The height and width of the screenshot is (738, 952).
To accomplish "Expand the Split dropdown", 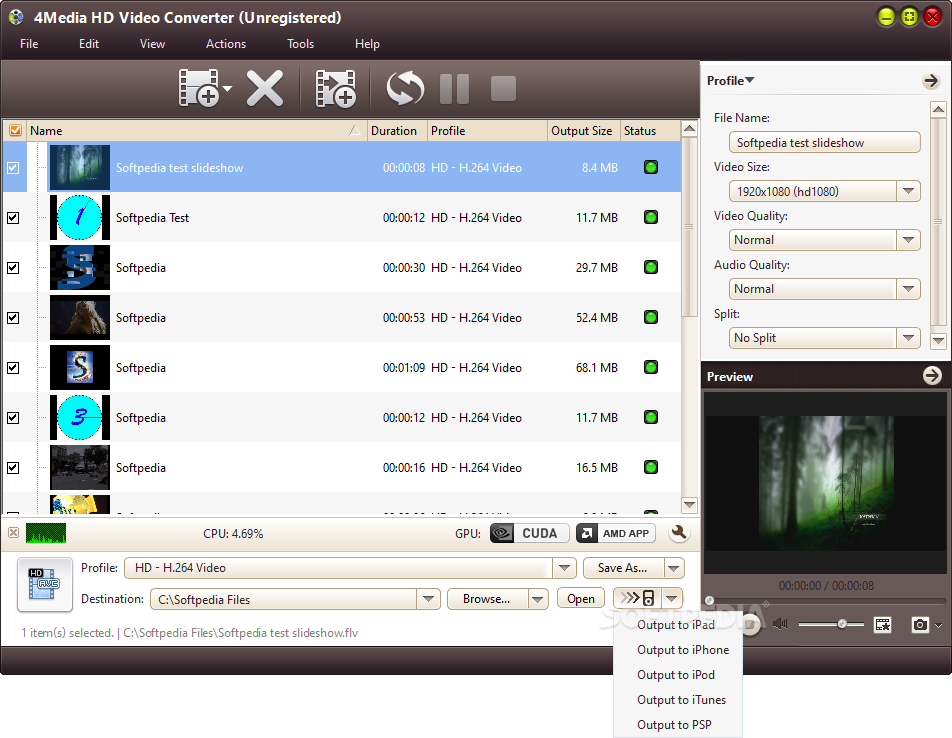I will [908, 338].
